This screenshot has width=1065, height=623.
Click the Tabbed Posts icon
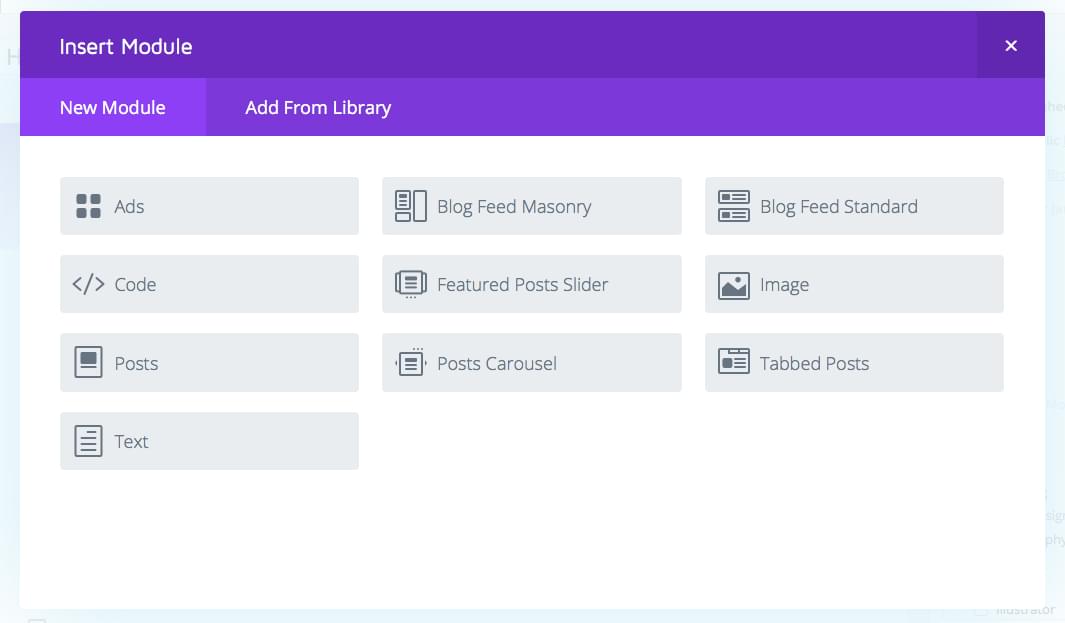(733, 362)
